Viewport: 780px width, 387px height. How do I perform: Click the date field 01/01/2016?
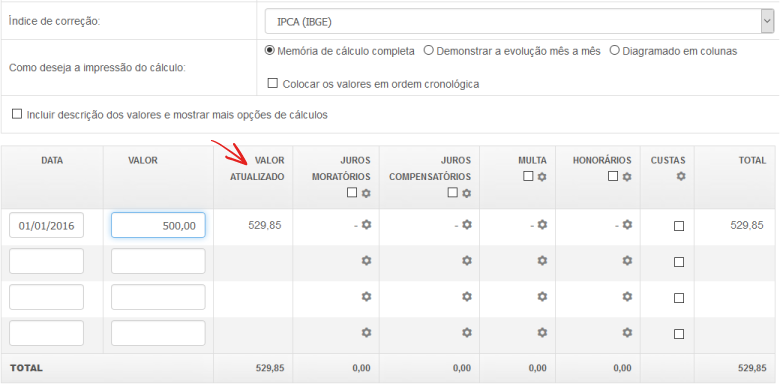[x=46, y=225]
